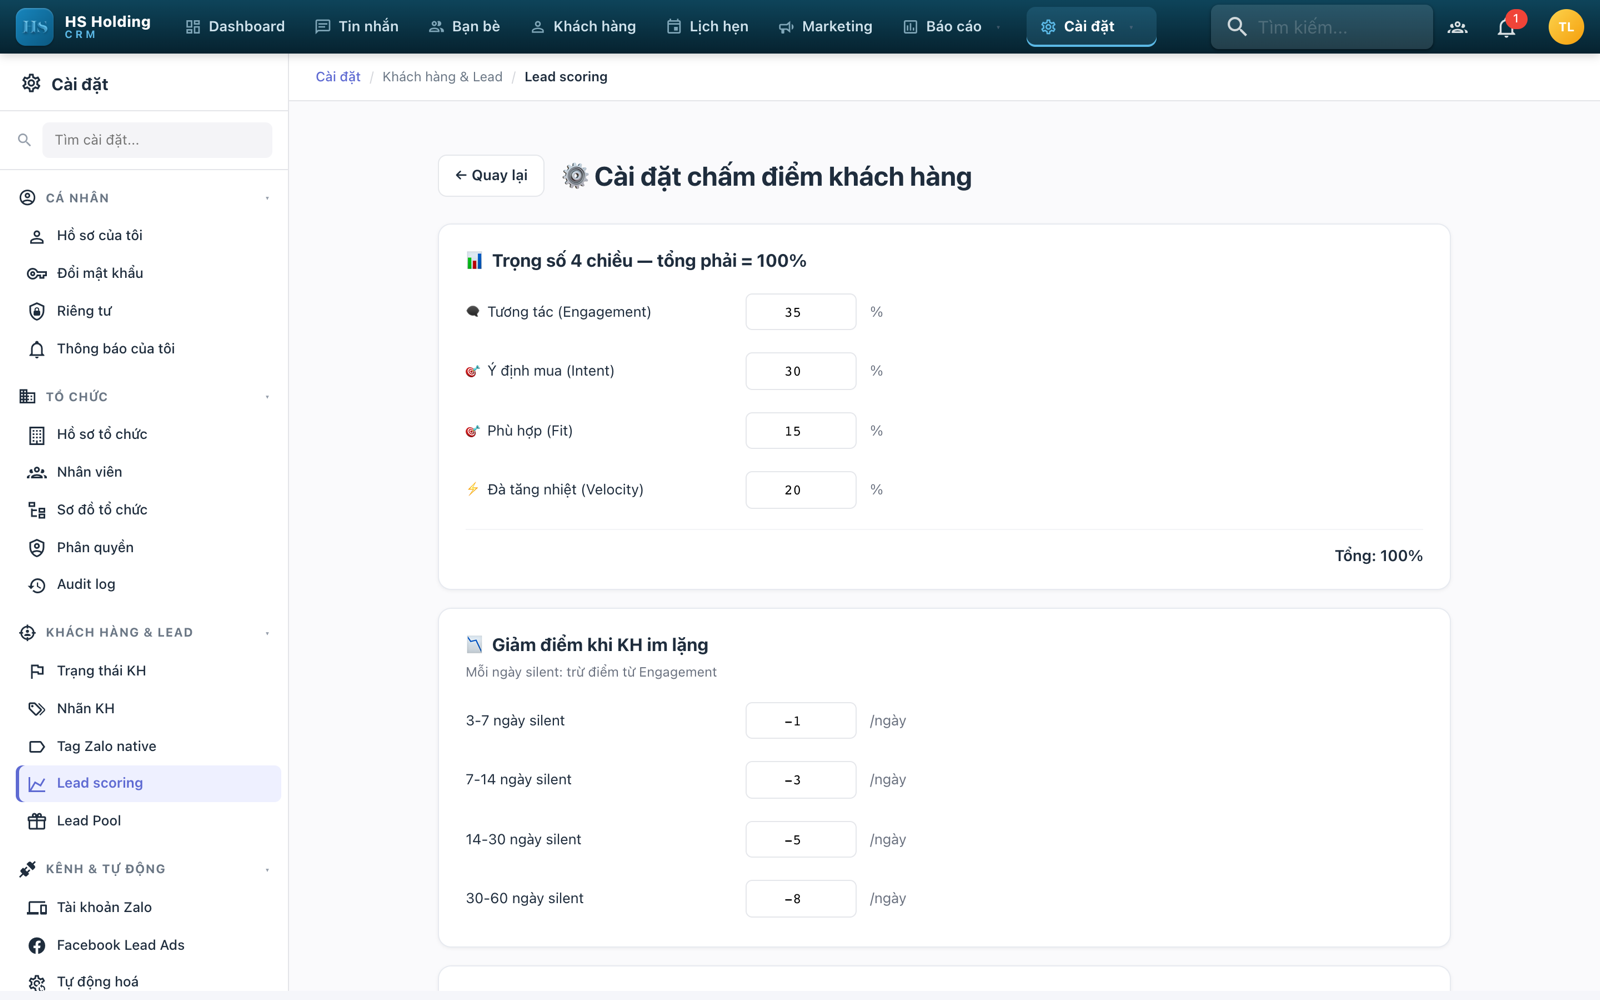Click the Tìm cài đặt search field

click(x=157, y=140)
